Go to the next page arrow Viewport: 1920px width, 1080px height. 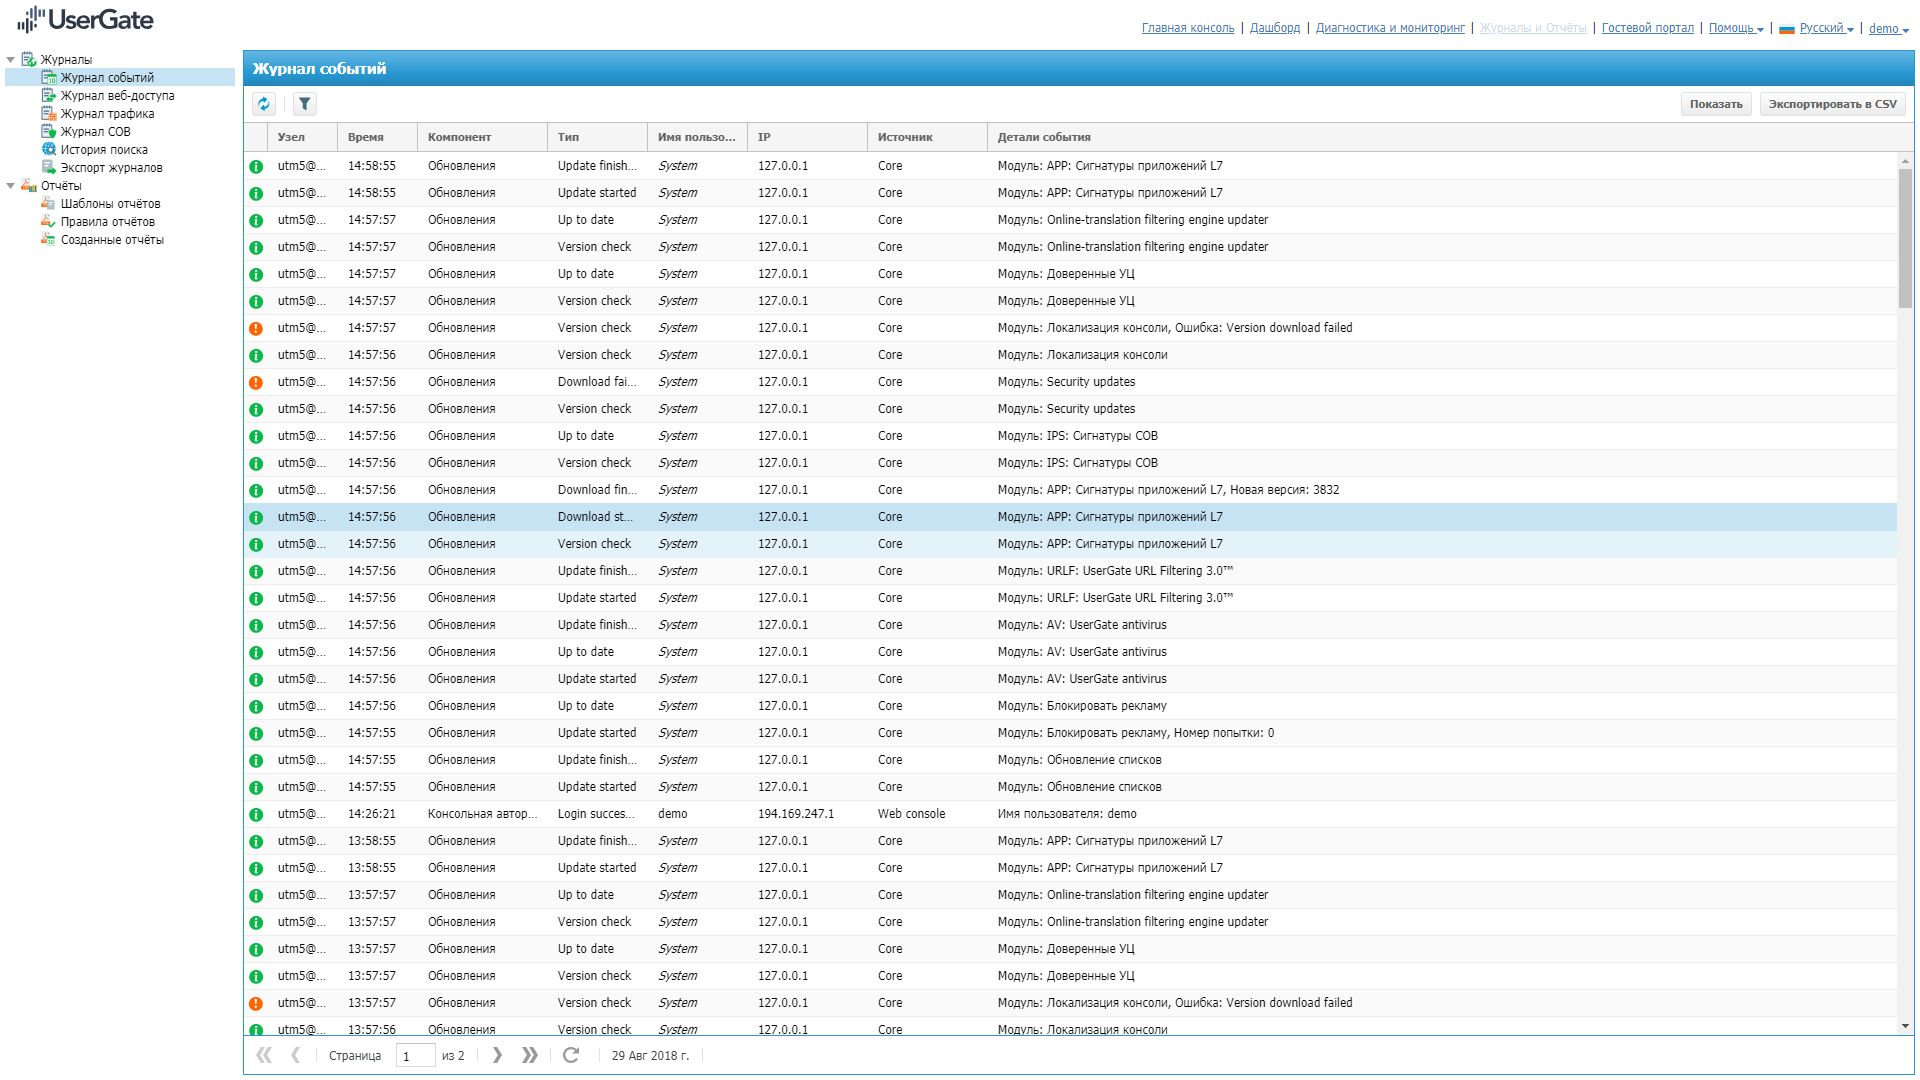coord(497,1055)
